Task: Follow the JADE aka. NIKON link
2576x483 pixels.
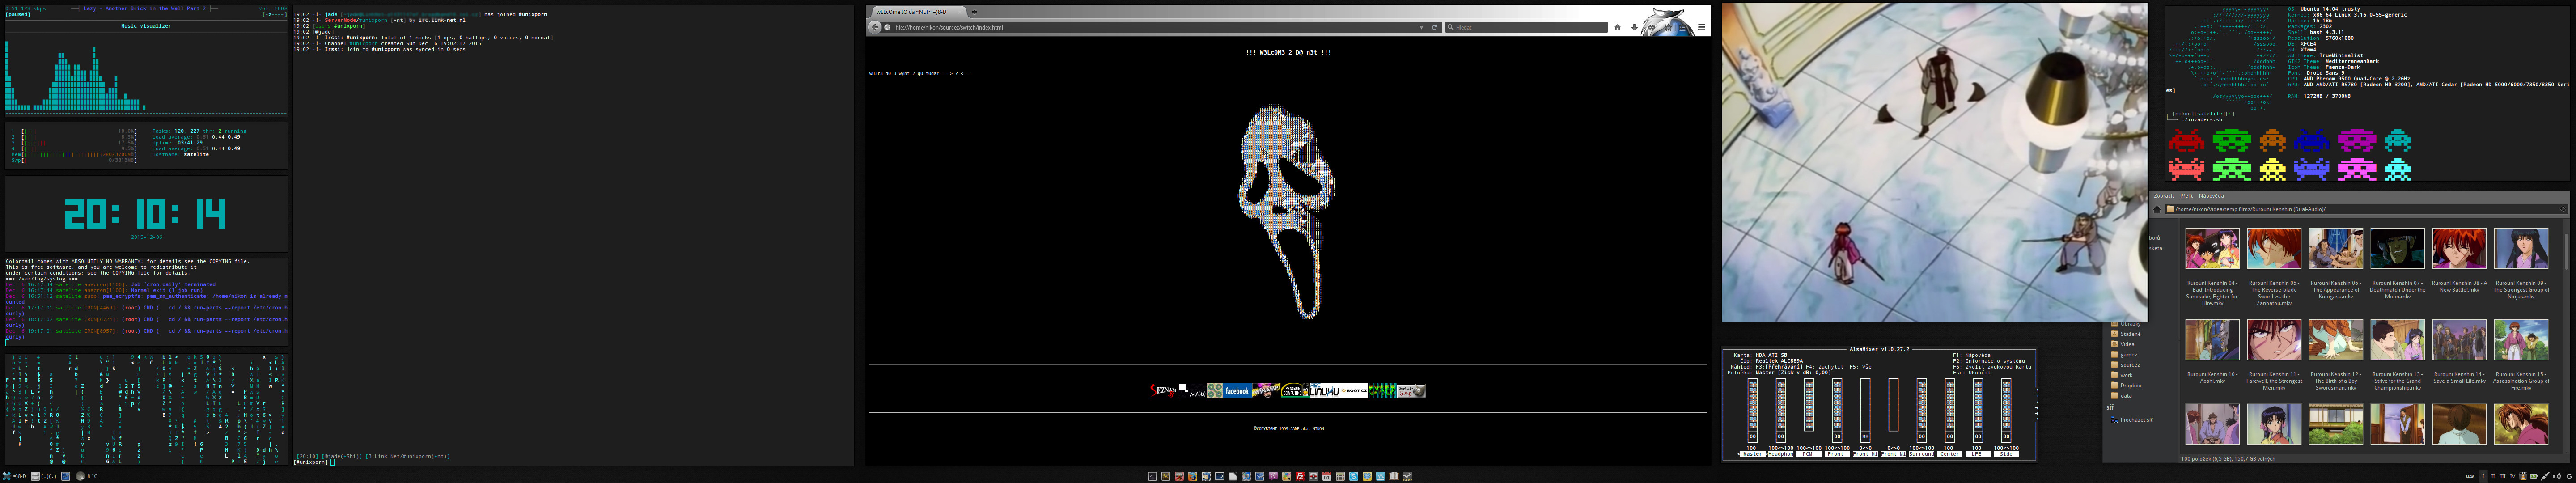Action: [1307, 429]
